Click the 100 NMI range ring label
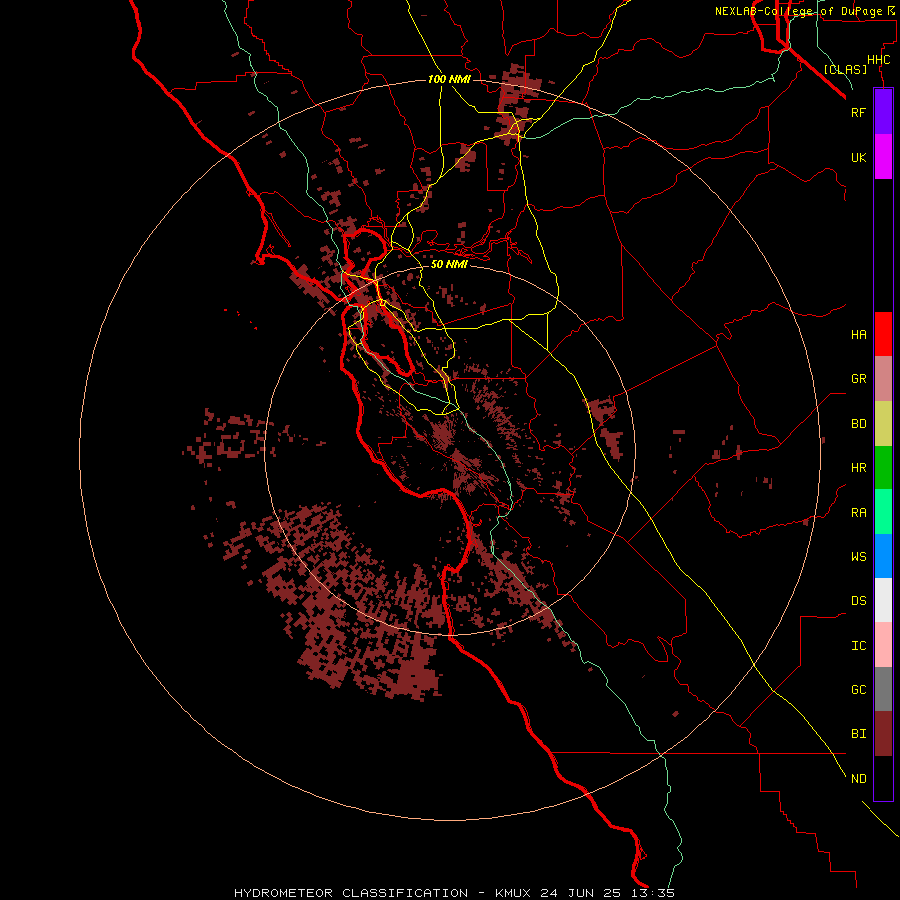The height and width of the screenshot is (900, 900). pos(449,79)
